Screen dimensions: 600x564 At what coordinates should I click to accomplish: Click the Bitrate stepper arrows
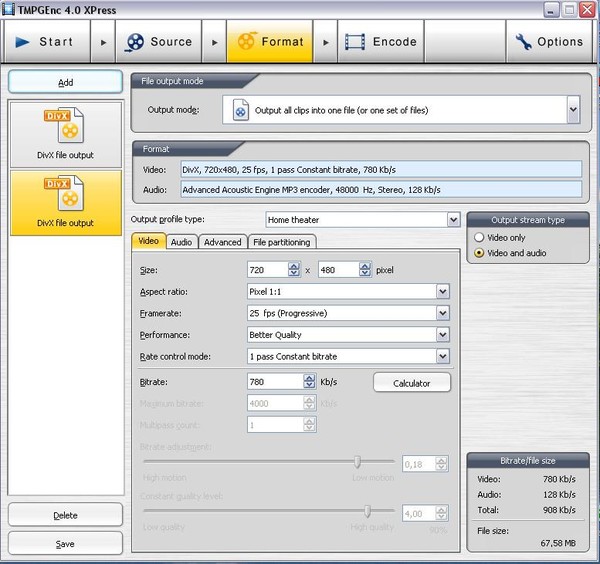309,382
